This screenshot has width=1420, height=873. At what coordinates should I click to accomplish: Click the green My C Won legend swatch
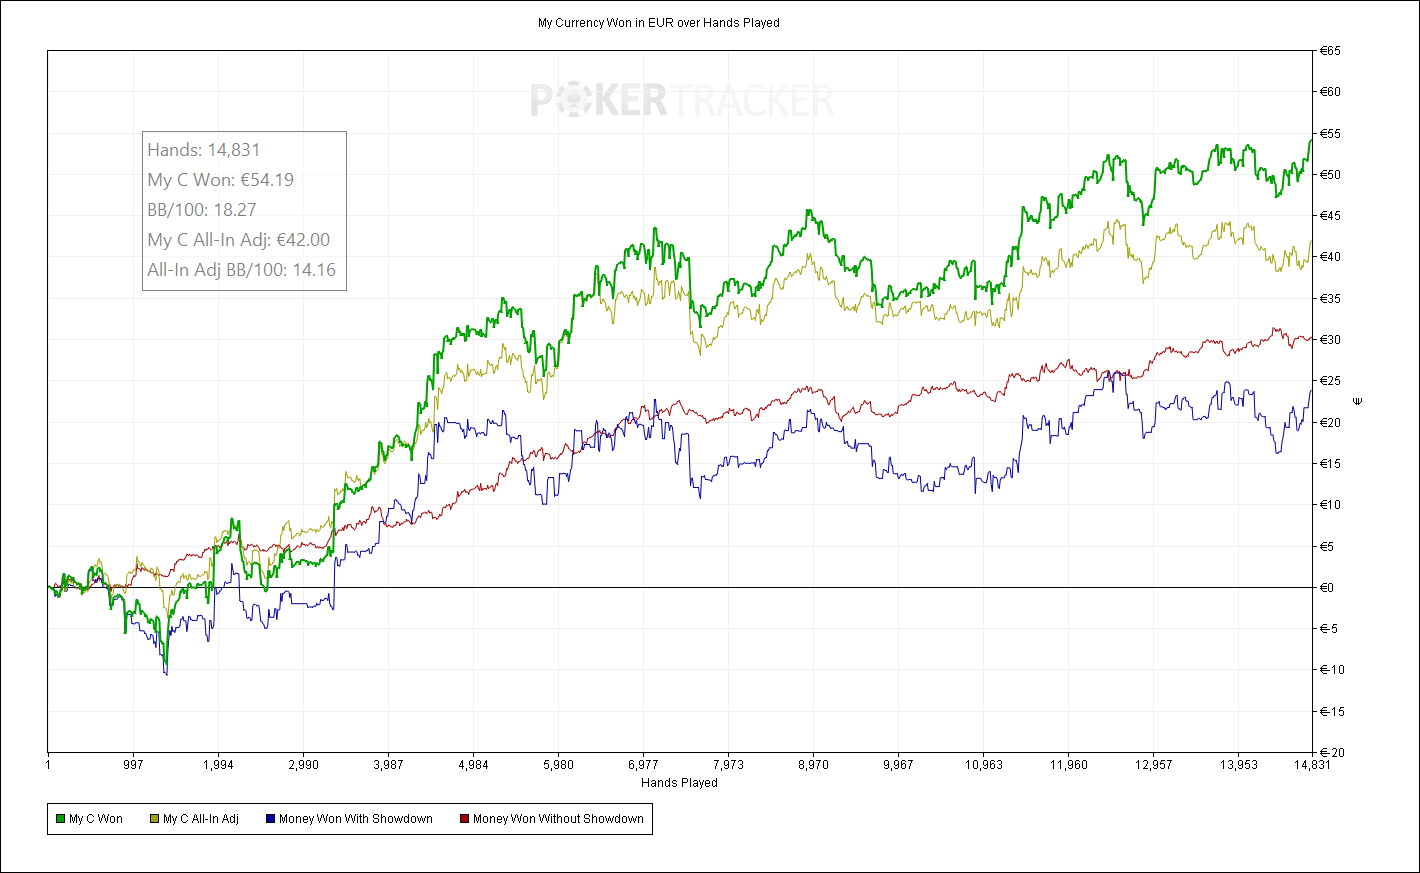pyautogui.click(x=60, y=819)
